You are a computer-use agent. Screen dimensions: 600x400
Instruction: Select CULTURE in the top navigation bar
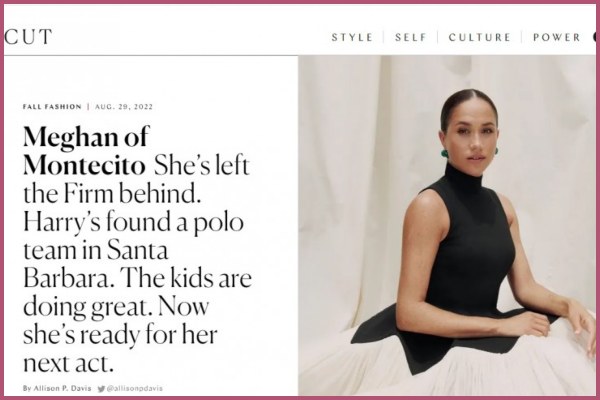pyautogui.click(x=479, y=38)
